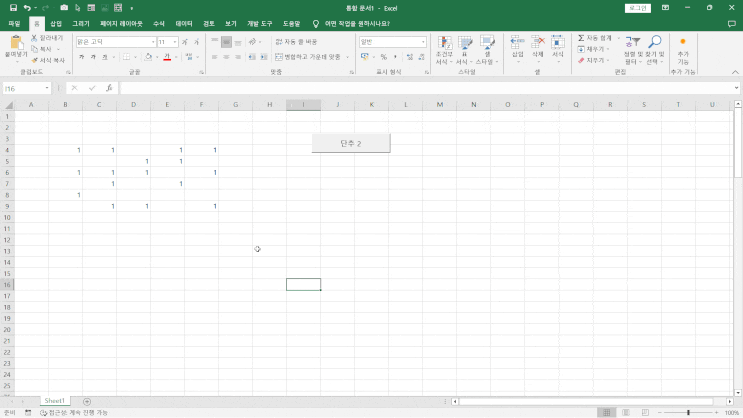
Task: Click the Decrease Decimal icon
Action: tap(421, 57)
